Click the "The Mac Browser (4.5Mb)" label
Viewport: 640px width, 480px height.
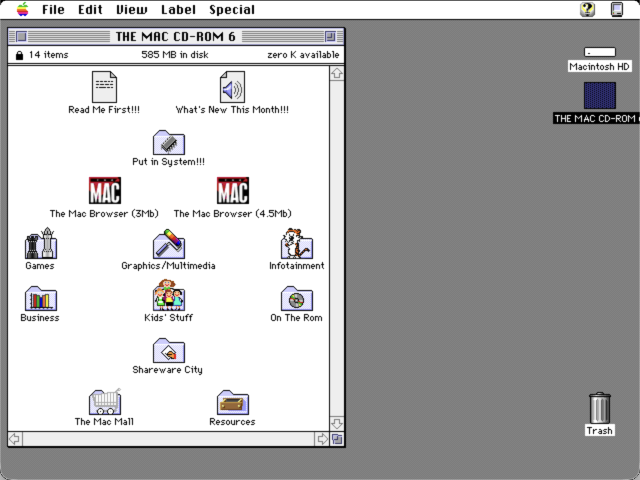[x=233, y=213]
